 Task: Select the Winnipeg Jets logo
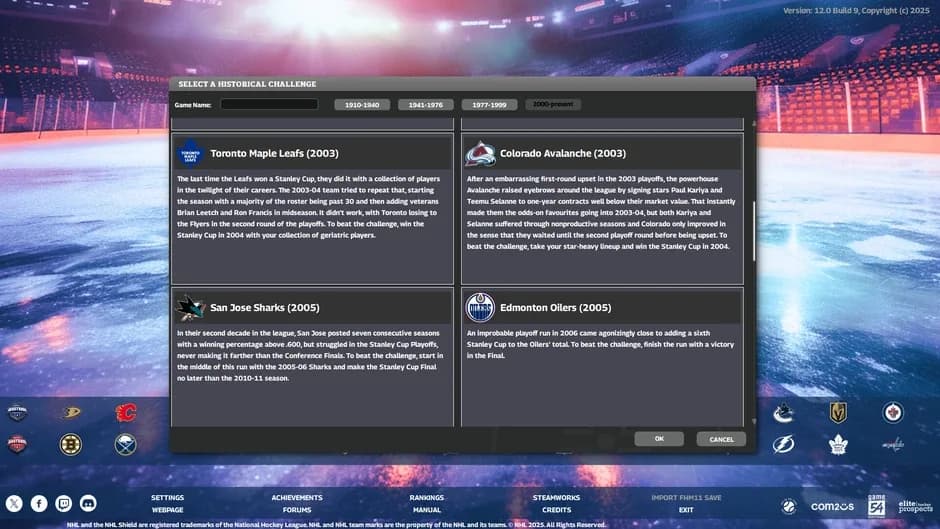click(x=893, y=413)
